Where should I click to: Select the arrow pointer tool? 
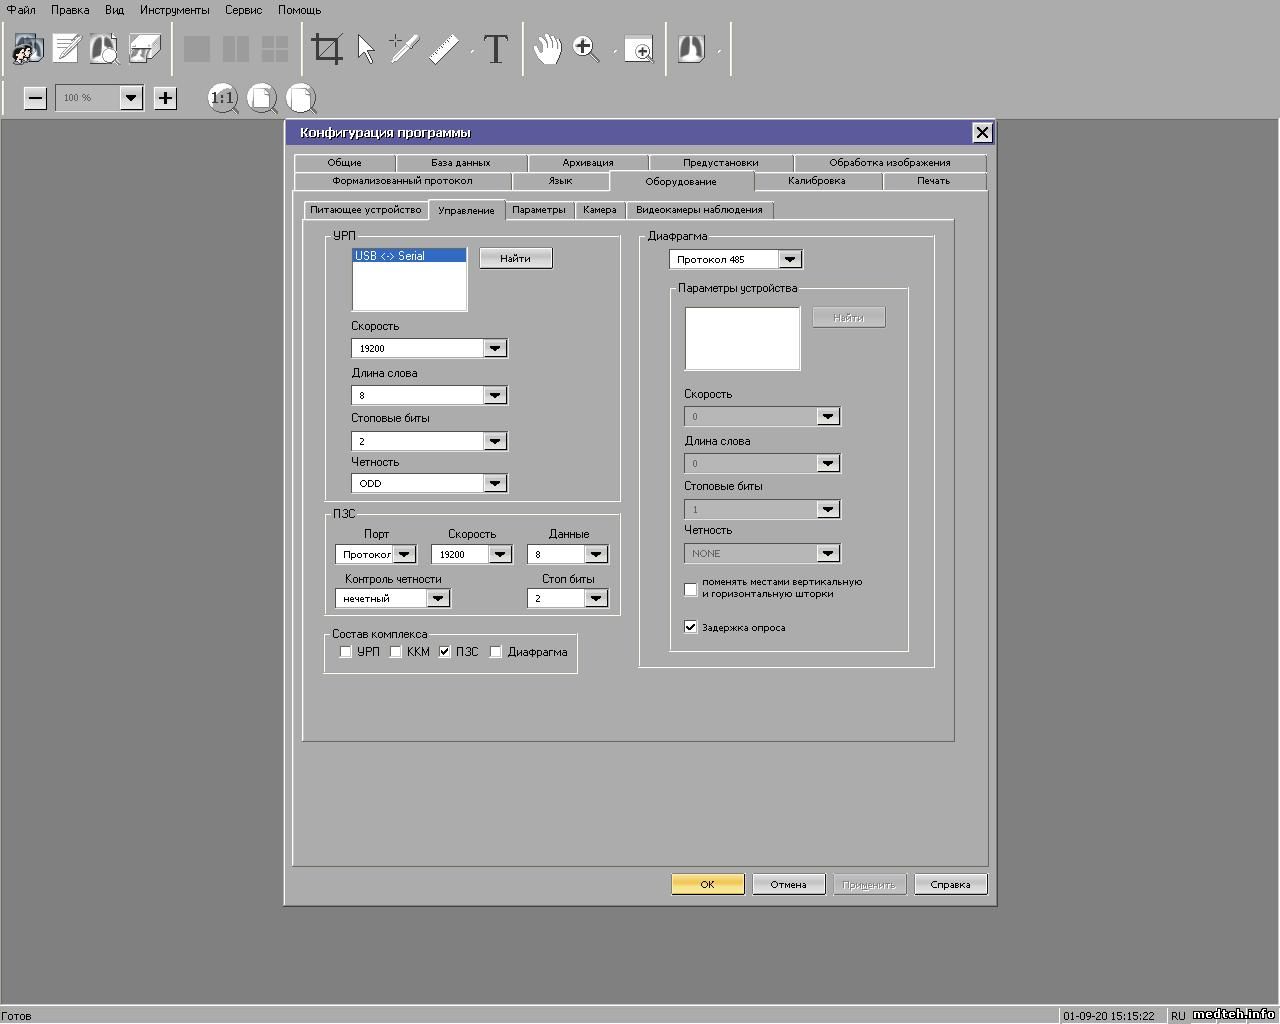tap(366, 49)
